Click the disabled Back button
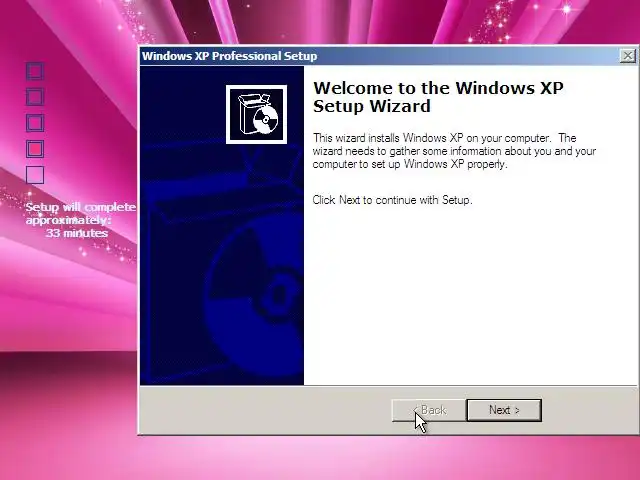This screenshot has width=640, height=480. click(x=429, y=410)
